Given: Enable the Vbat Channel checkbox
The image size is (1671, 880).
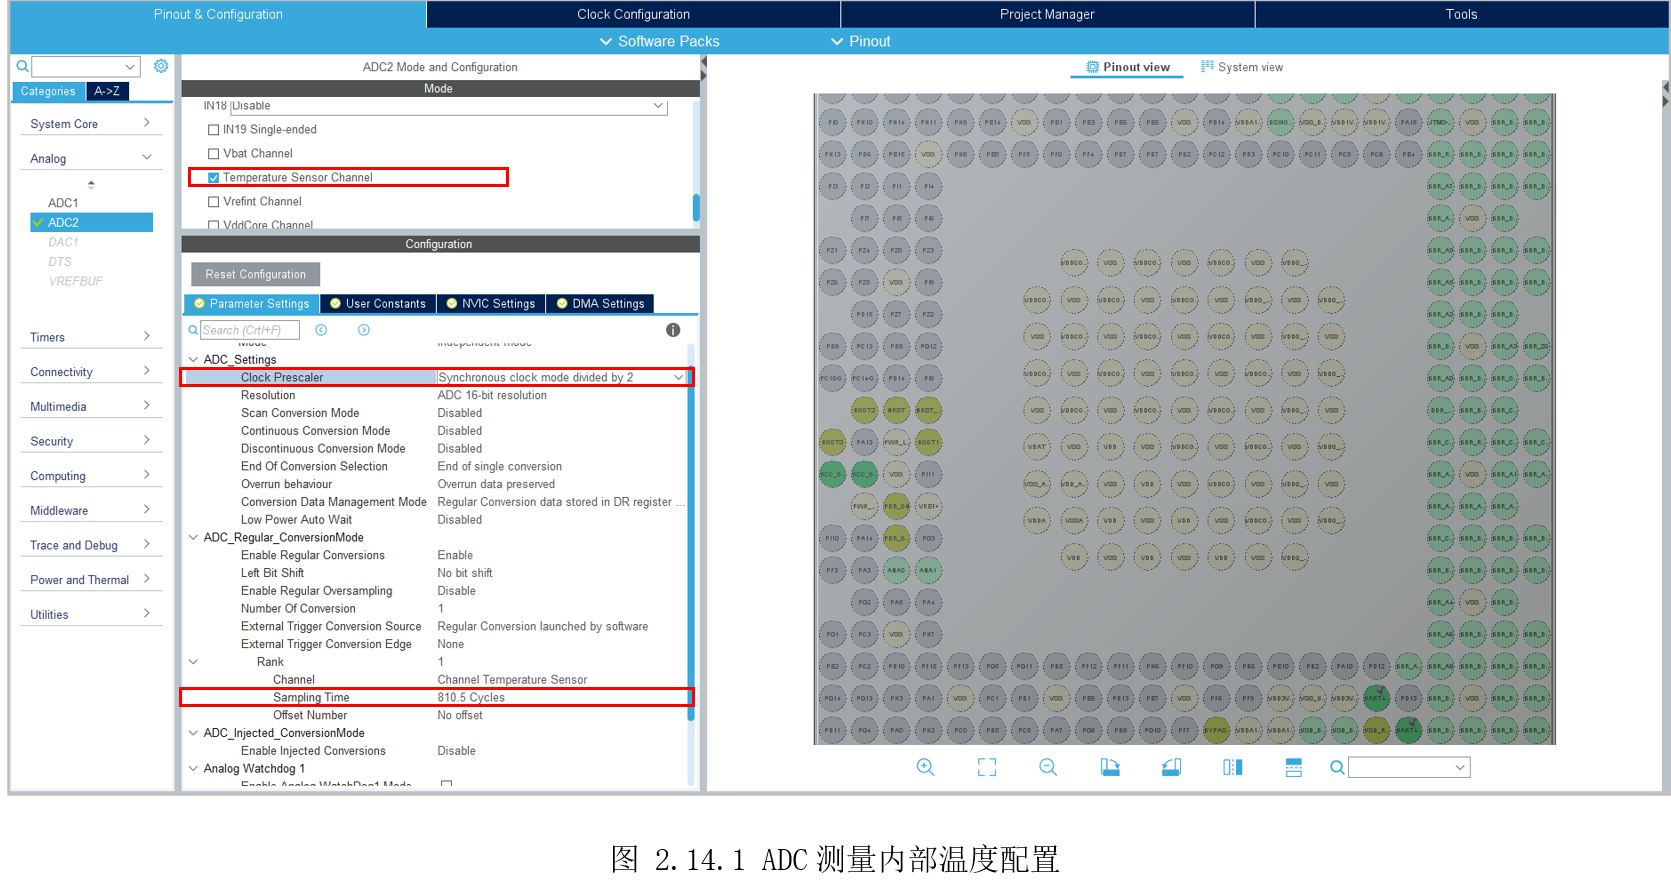Looking at the screenshot, I should (213, 154).
